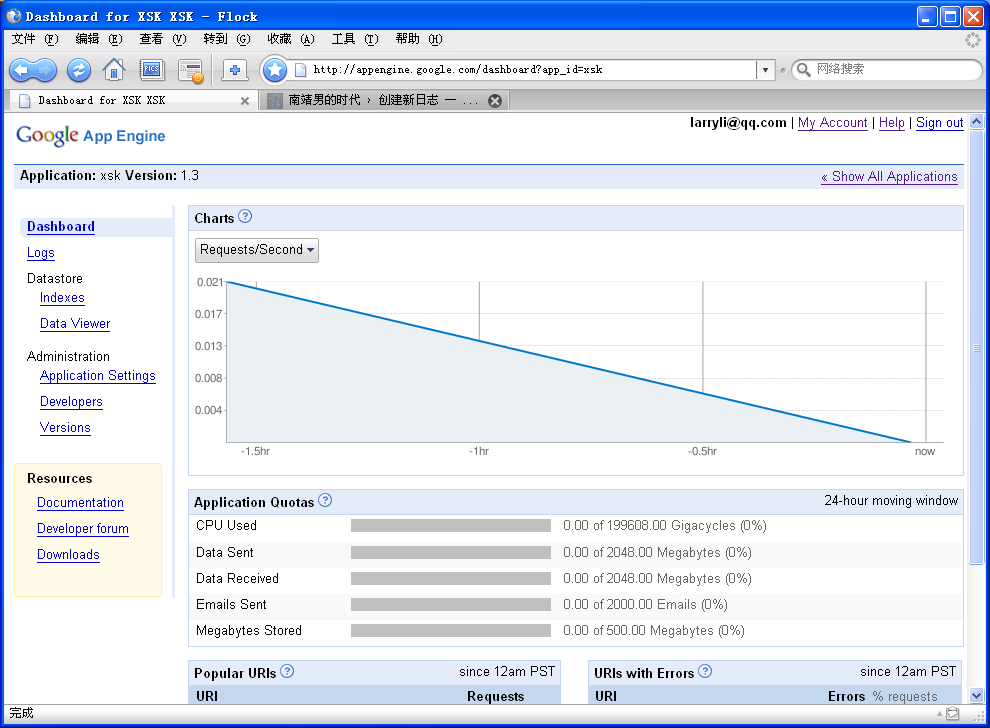Open the Documentation resource link
Viewport: 990px width, 728px height.
[x=80, y=503]
